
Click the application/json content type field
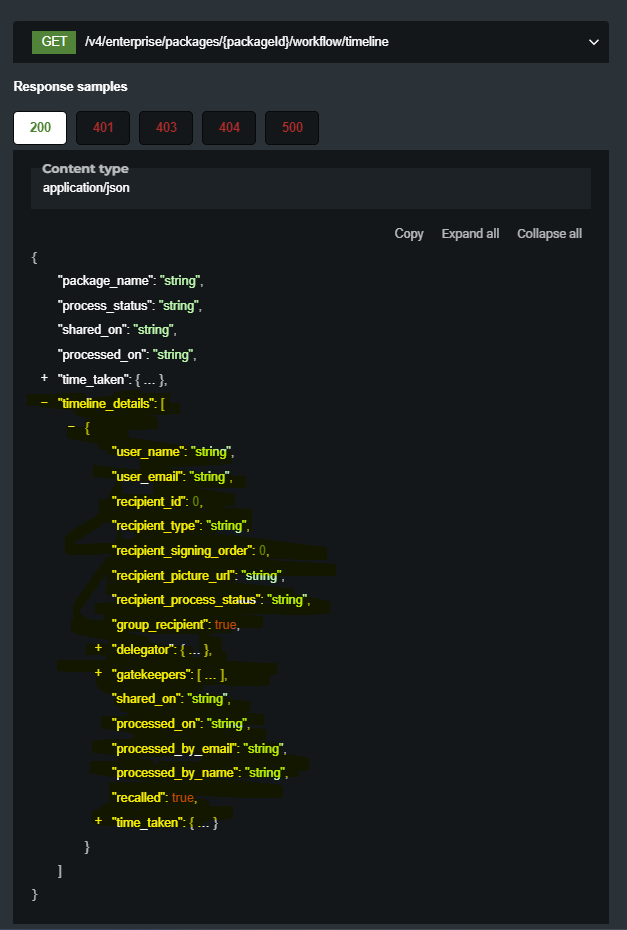86,187
